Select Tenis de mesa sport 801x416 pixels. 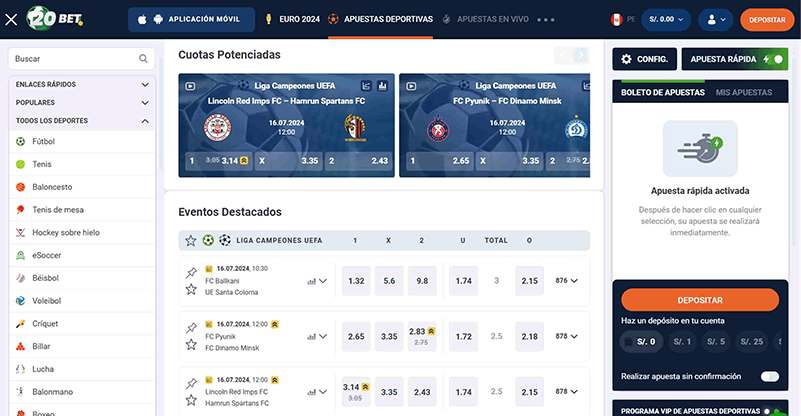pos(82,210)
